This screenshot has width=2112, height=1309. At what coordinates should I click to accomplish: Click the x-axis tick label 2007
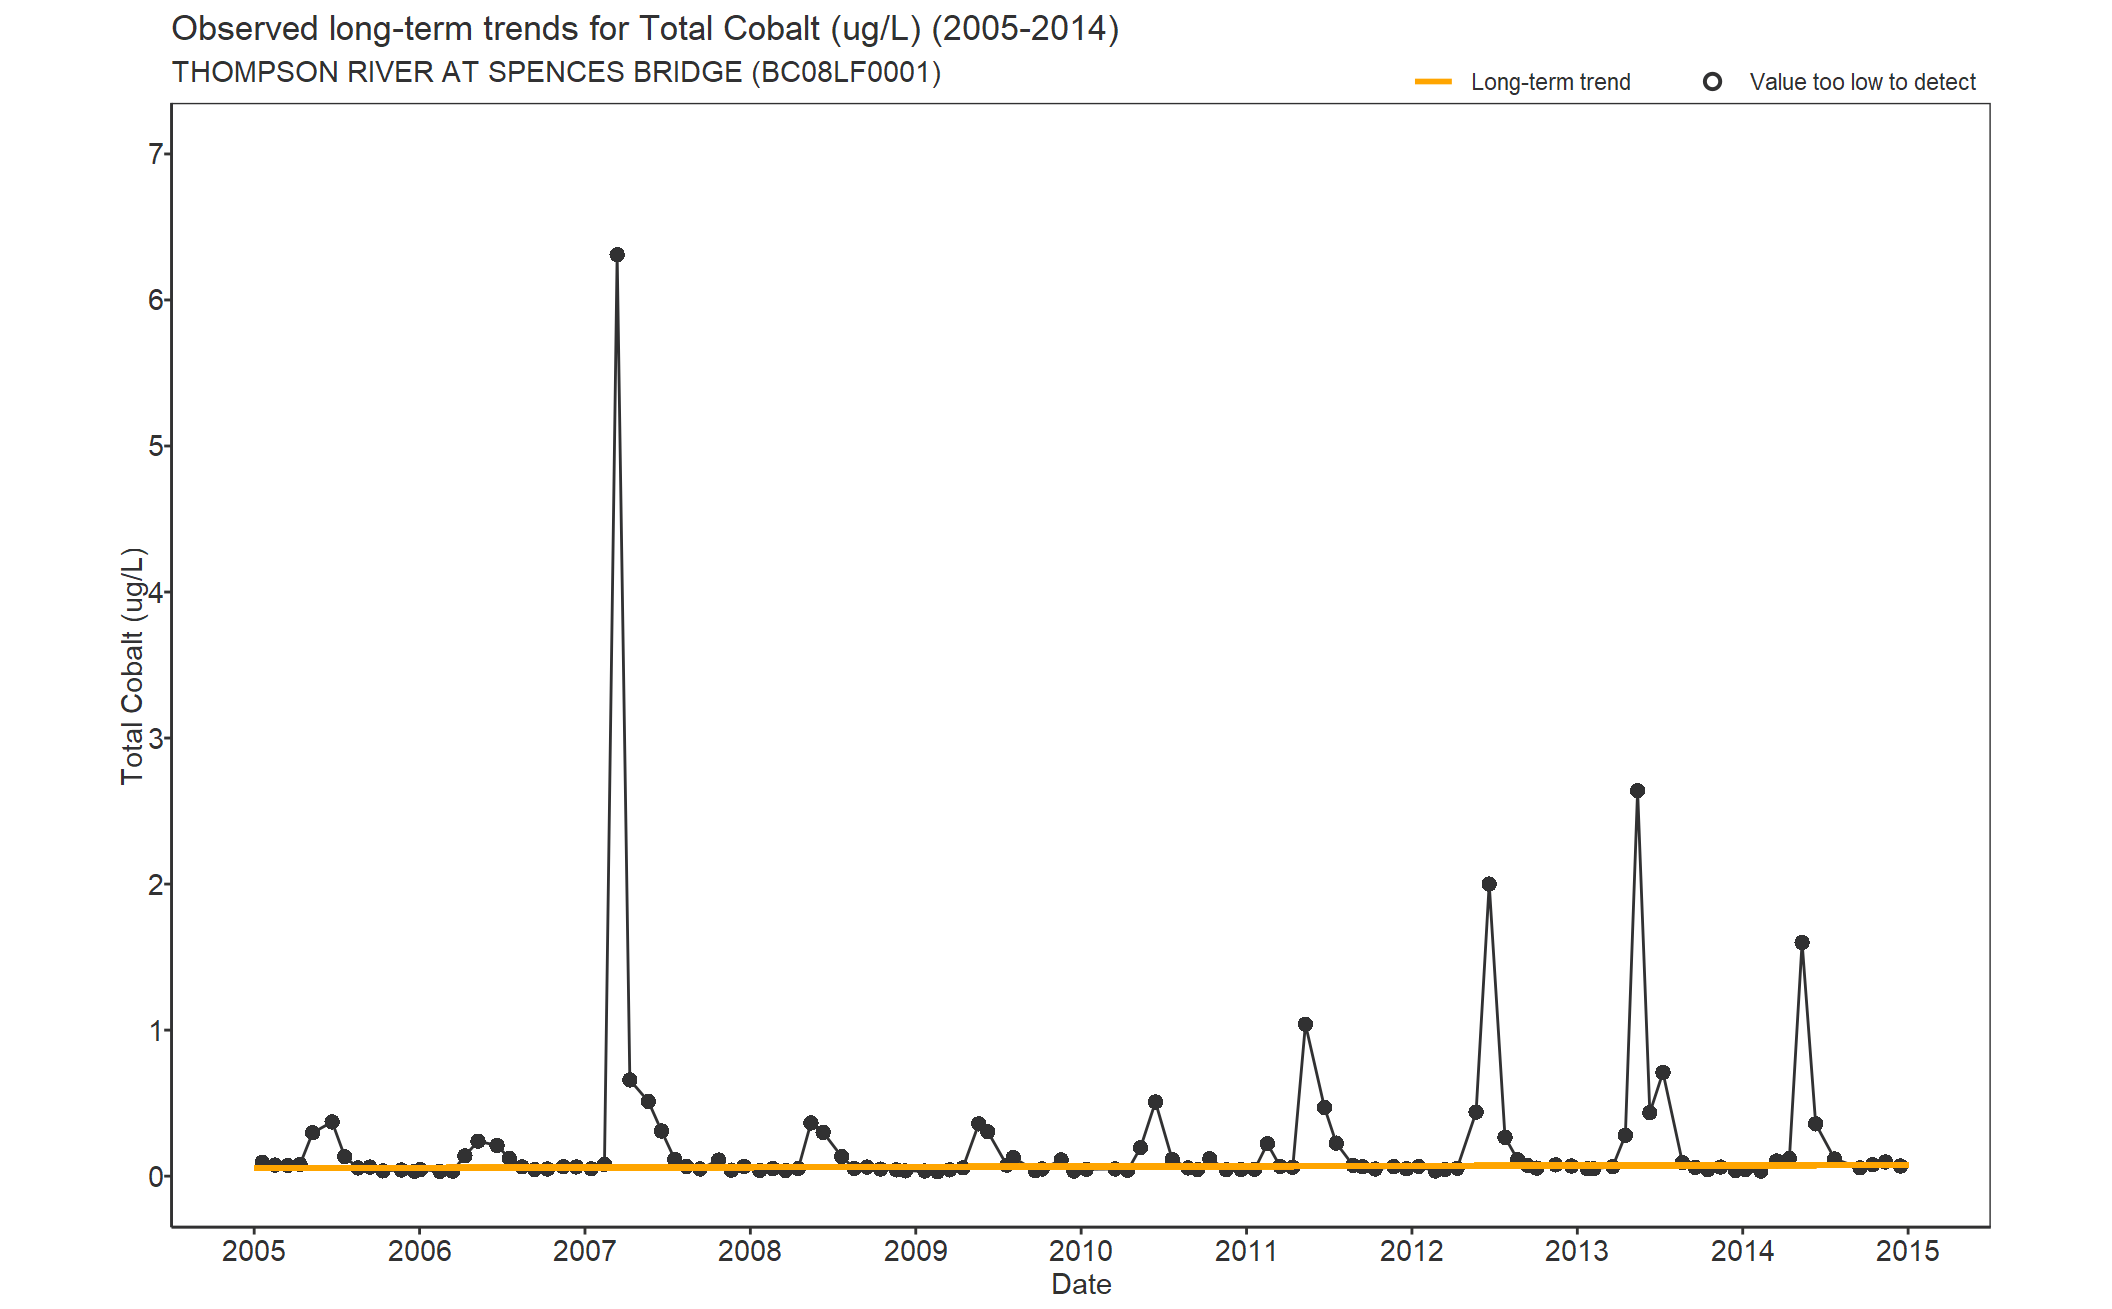585,1251
